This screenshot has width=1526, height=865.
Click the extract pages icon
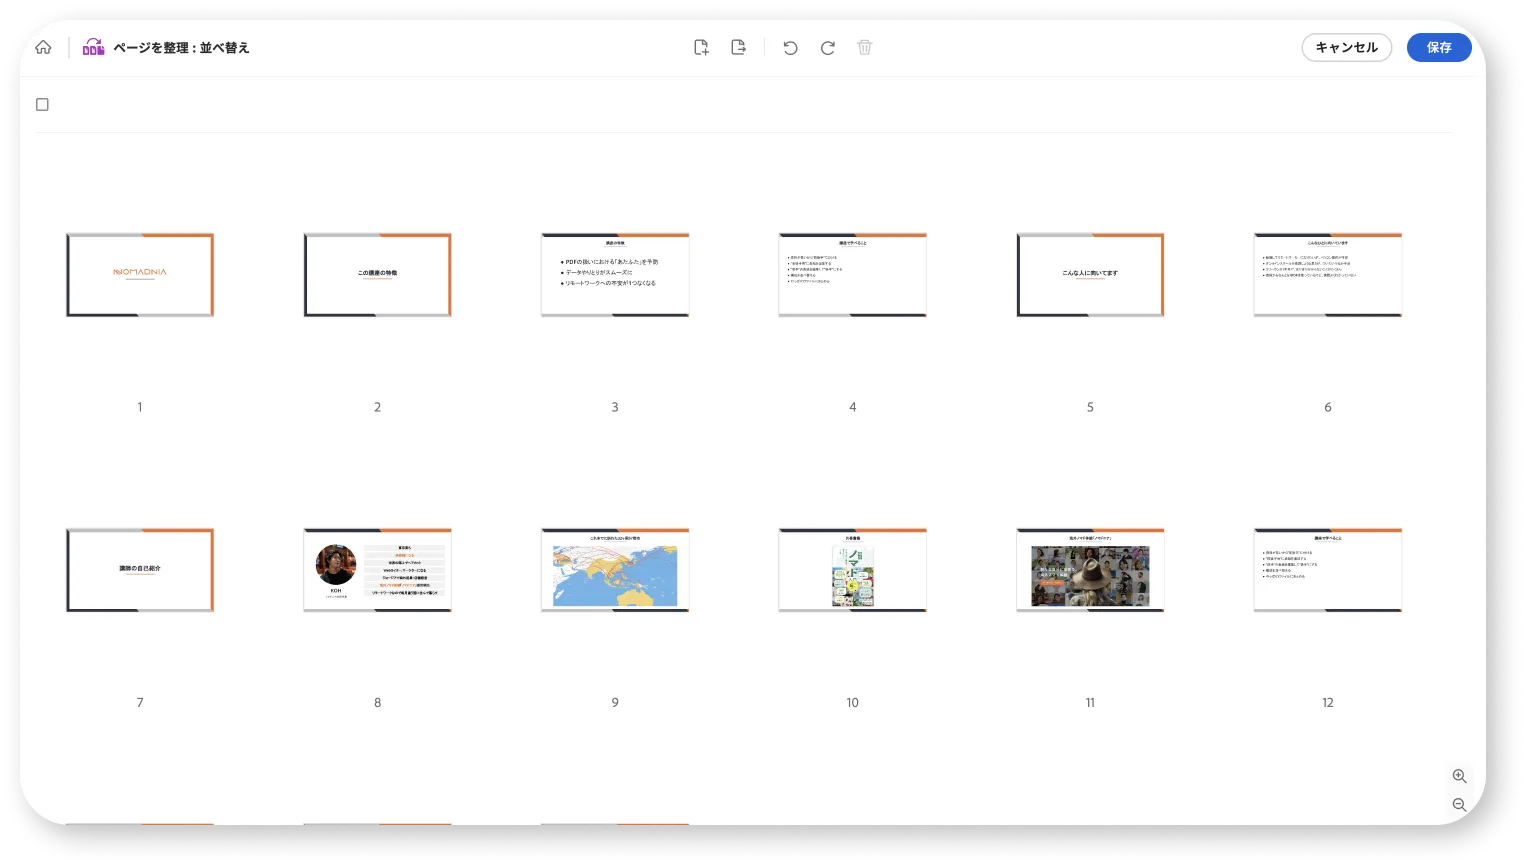pos(738,47)
